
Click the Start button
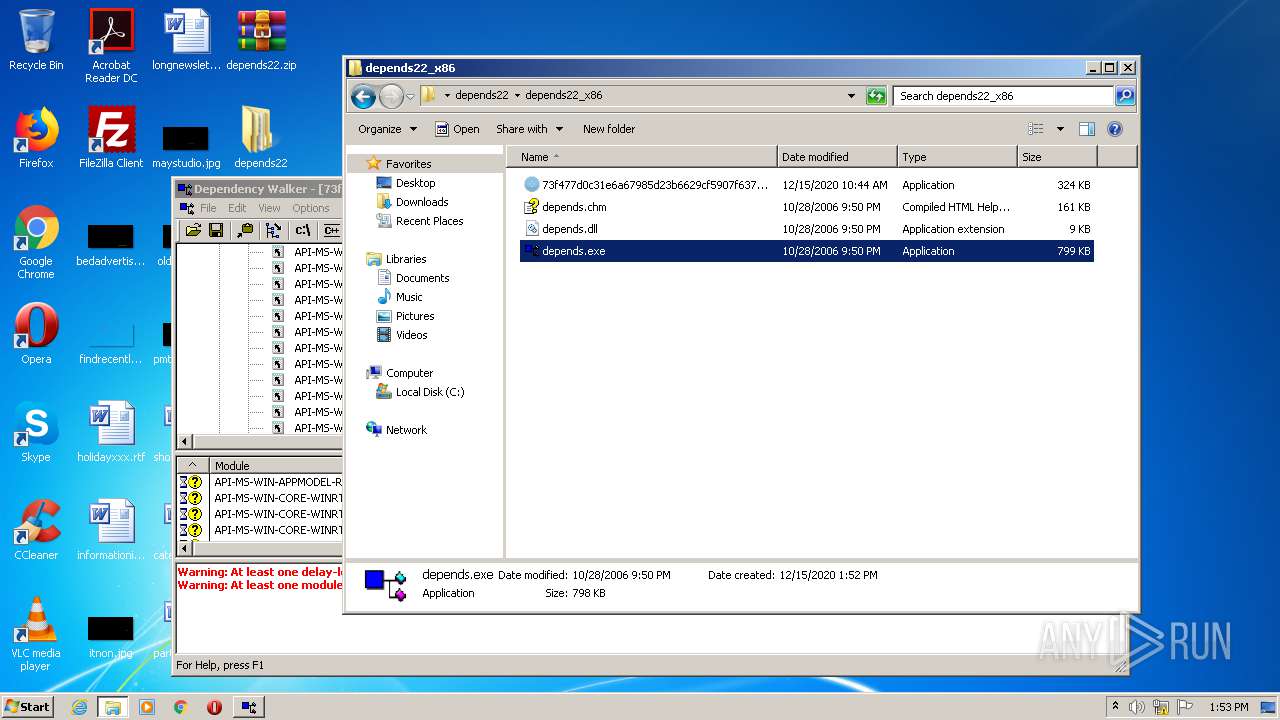point(27,707)
